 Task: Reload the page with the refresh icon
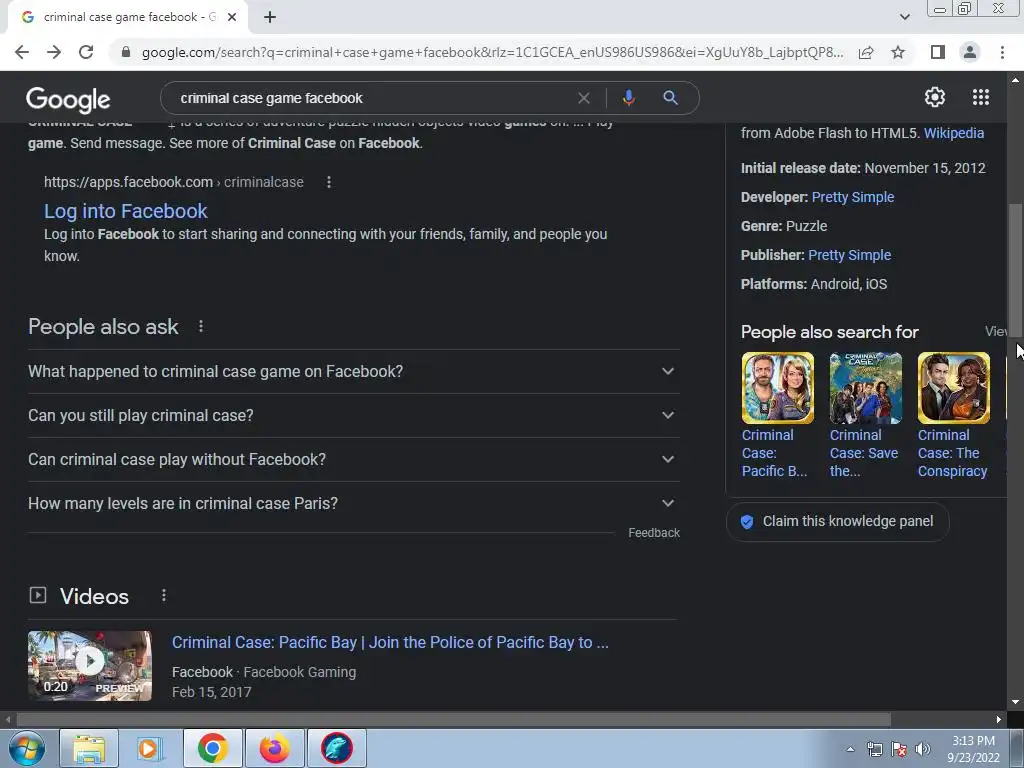coord(86,52)
